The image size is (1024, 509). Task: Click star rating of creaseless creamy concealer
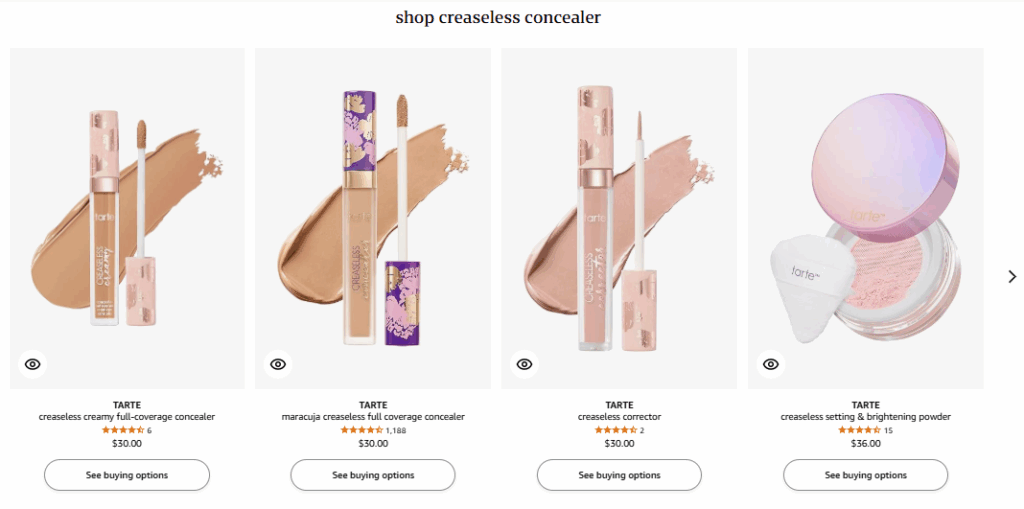[123, 430]
